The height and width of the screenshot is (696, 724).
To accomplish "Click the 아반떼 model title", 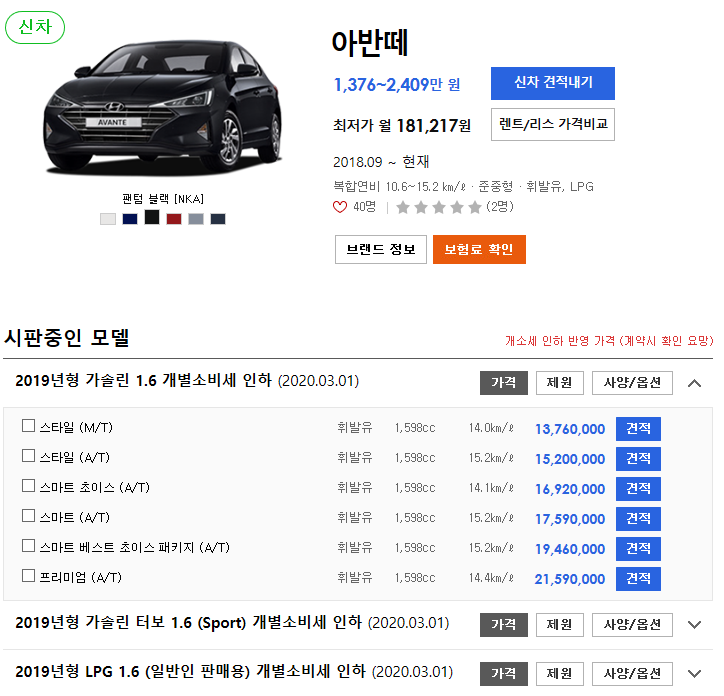I will pyautogui.click(x=370, y=43).
